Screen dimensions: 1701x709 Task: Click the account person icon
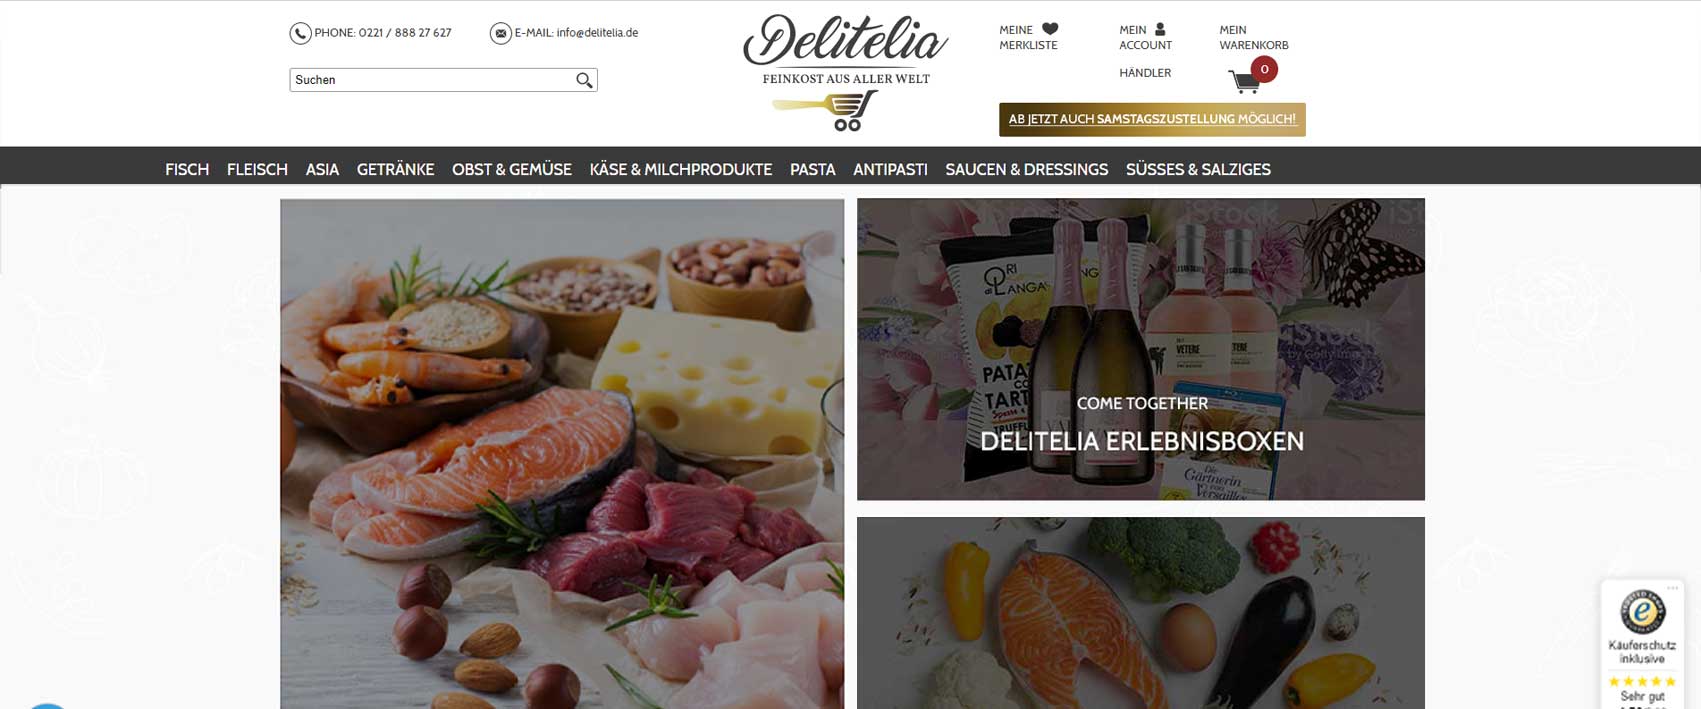1160,29
